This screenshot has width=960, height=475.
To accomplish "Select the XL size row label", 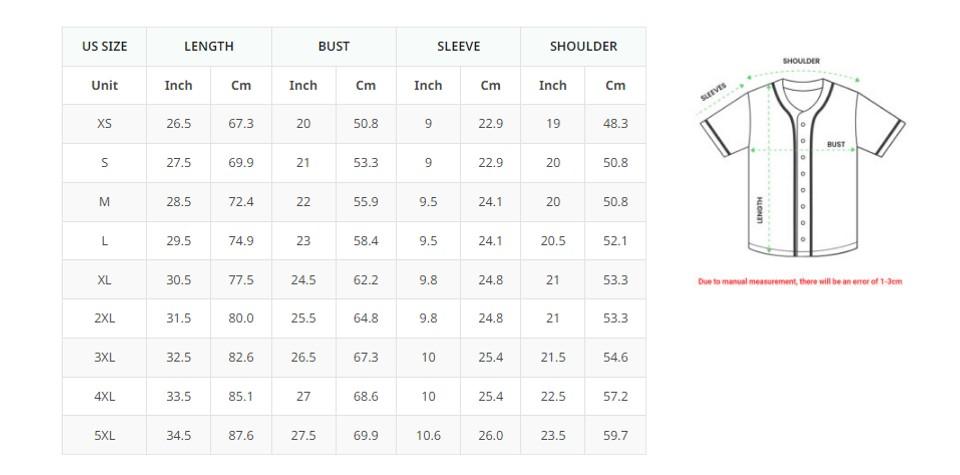I will click(x=105, y=280).
